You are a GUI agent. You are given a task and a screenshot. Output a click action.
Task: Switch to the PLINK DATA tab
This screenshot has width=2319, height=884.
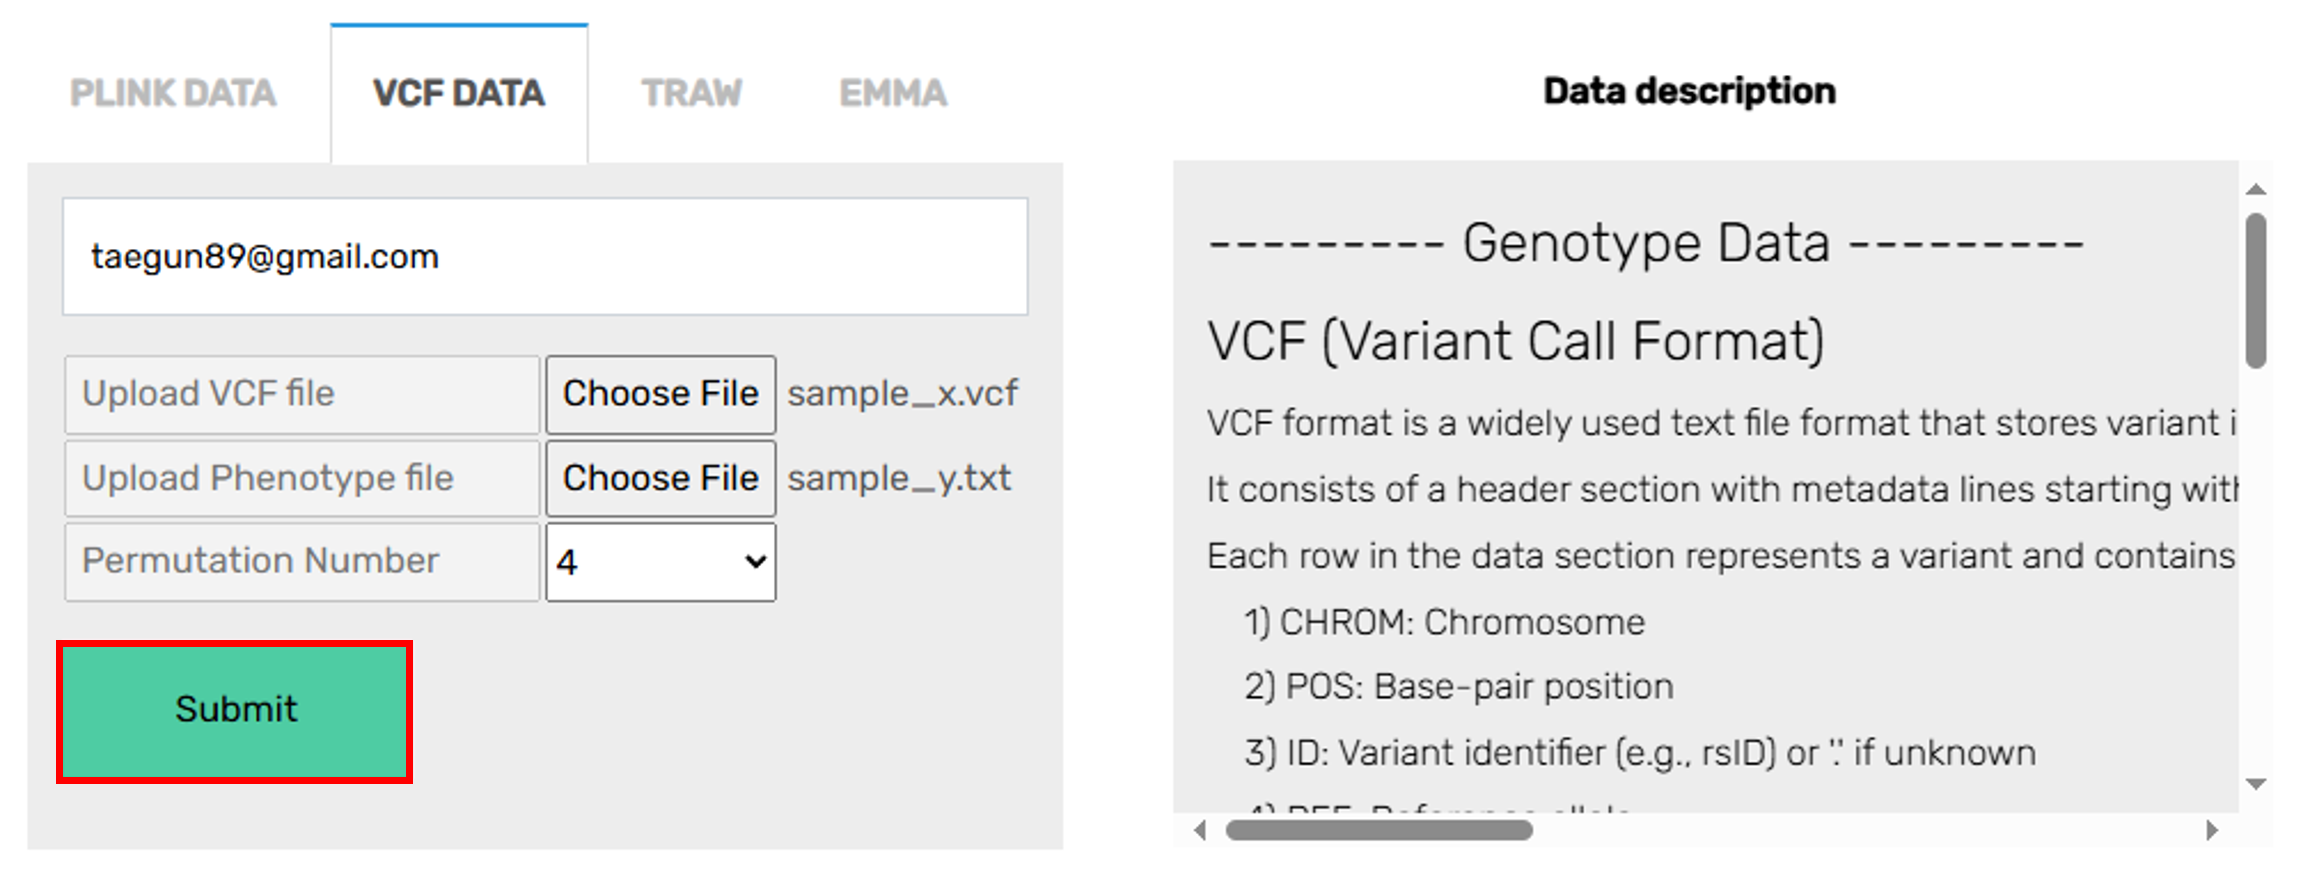[173, 94]
